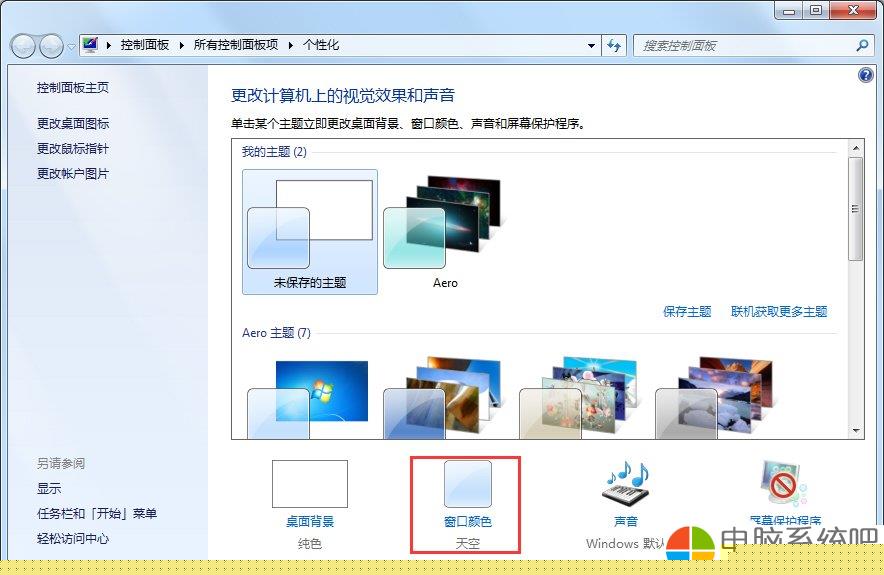
Task: Click the Forward navigation arrow button
Action: coord(52,46)
